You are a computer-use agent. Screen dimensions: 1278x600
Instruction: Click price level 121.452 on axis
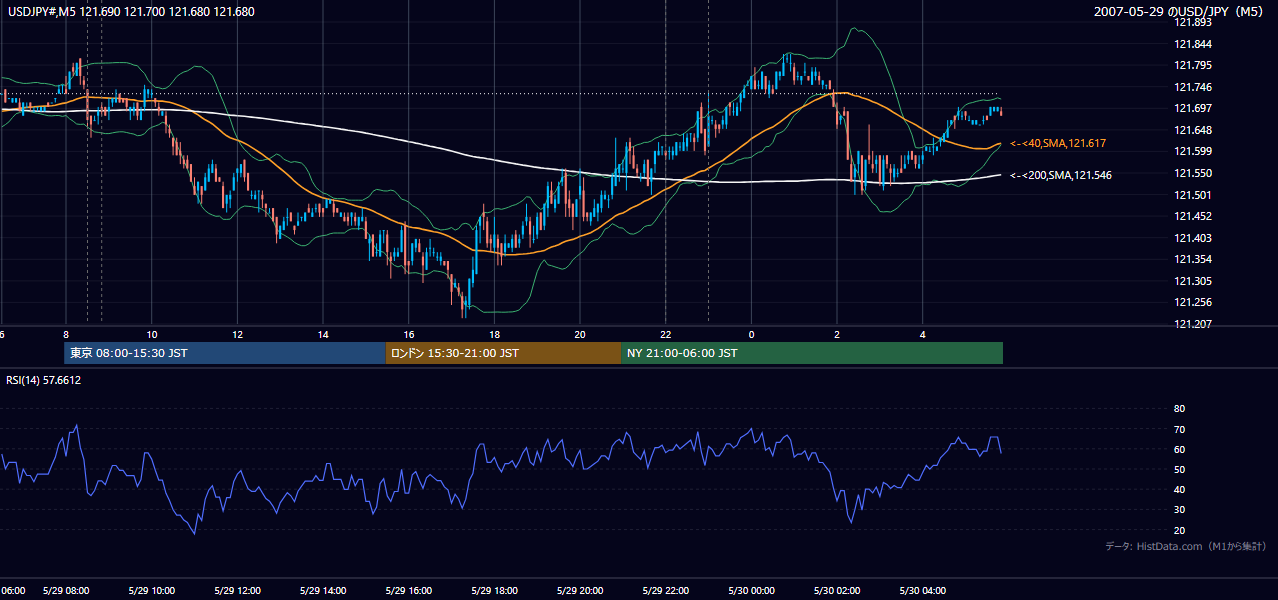pyautogui.click(x=1192, y=216)
